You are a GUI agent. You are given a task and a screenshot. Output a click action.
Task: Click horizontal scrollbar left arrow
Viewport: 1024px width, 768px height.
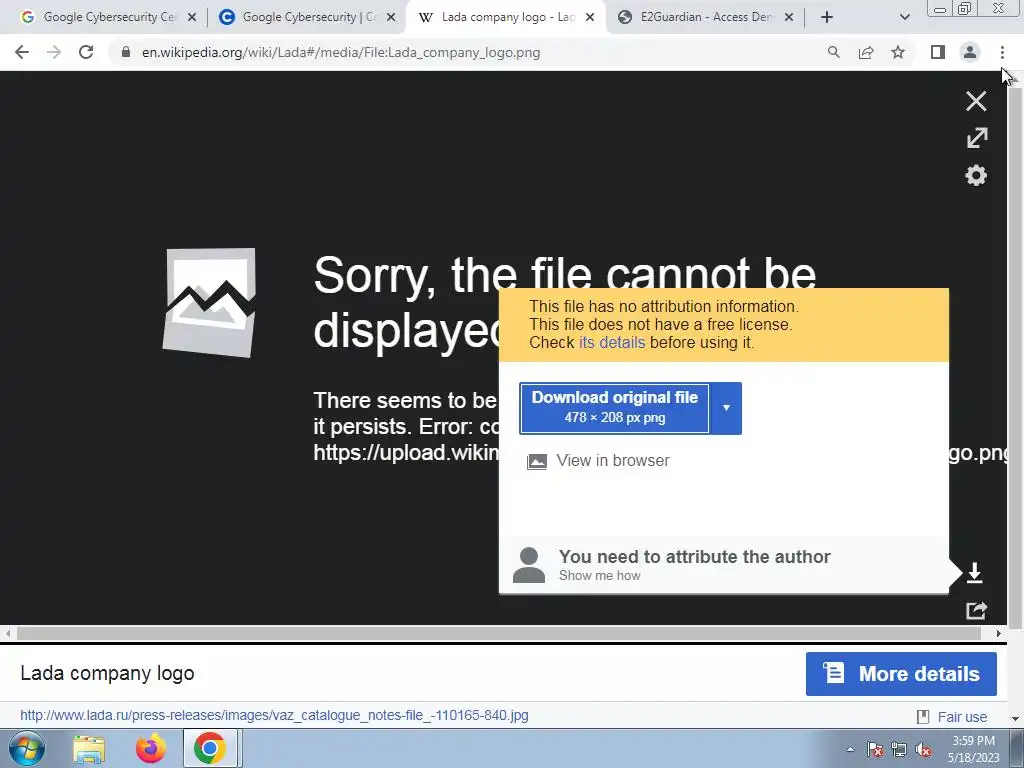point(7,633)
